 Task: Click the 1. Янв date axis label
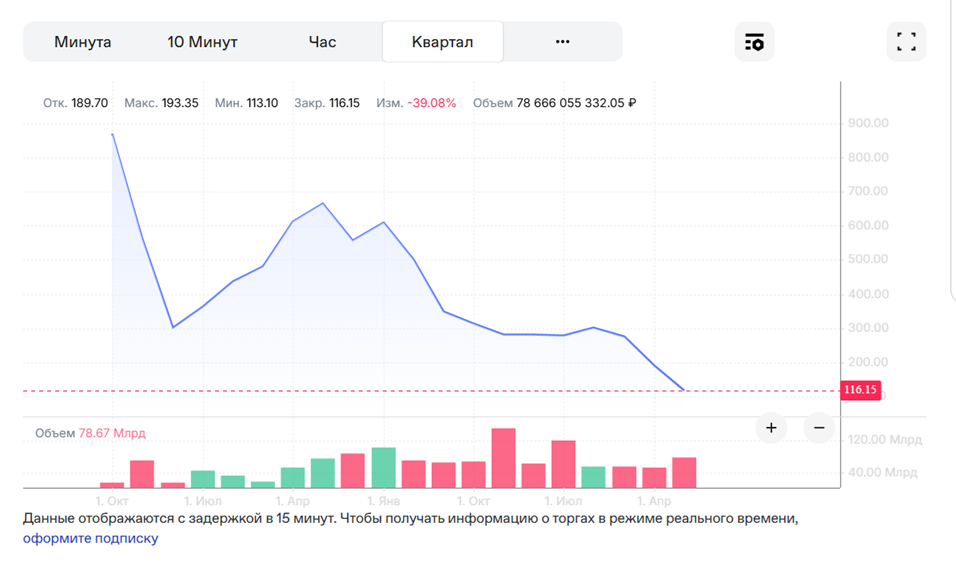click(383, 501)
